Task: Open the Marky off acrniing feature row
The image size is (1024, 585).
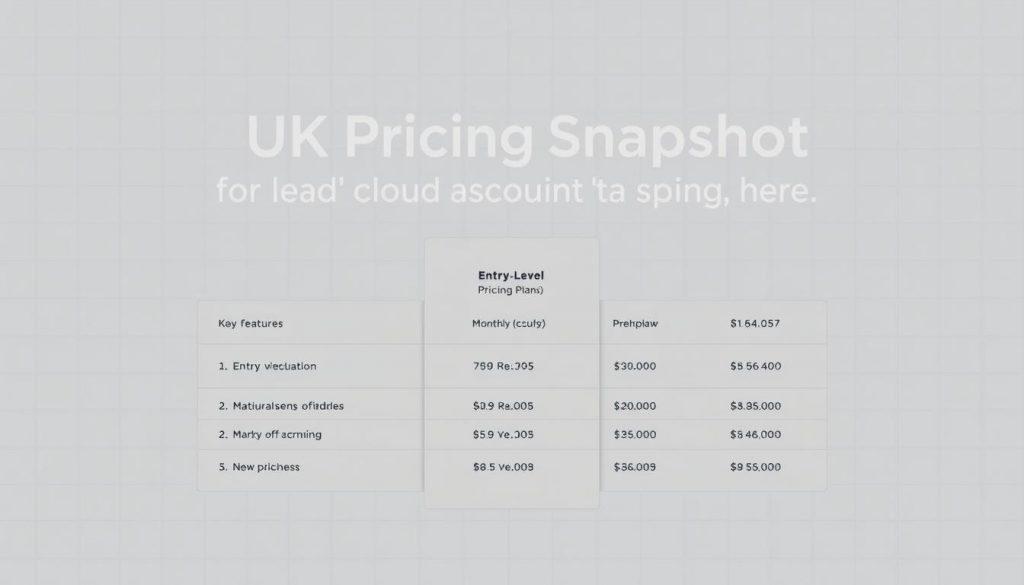Action: [x=270, y=435]
